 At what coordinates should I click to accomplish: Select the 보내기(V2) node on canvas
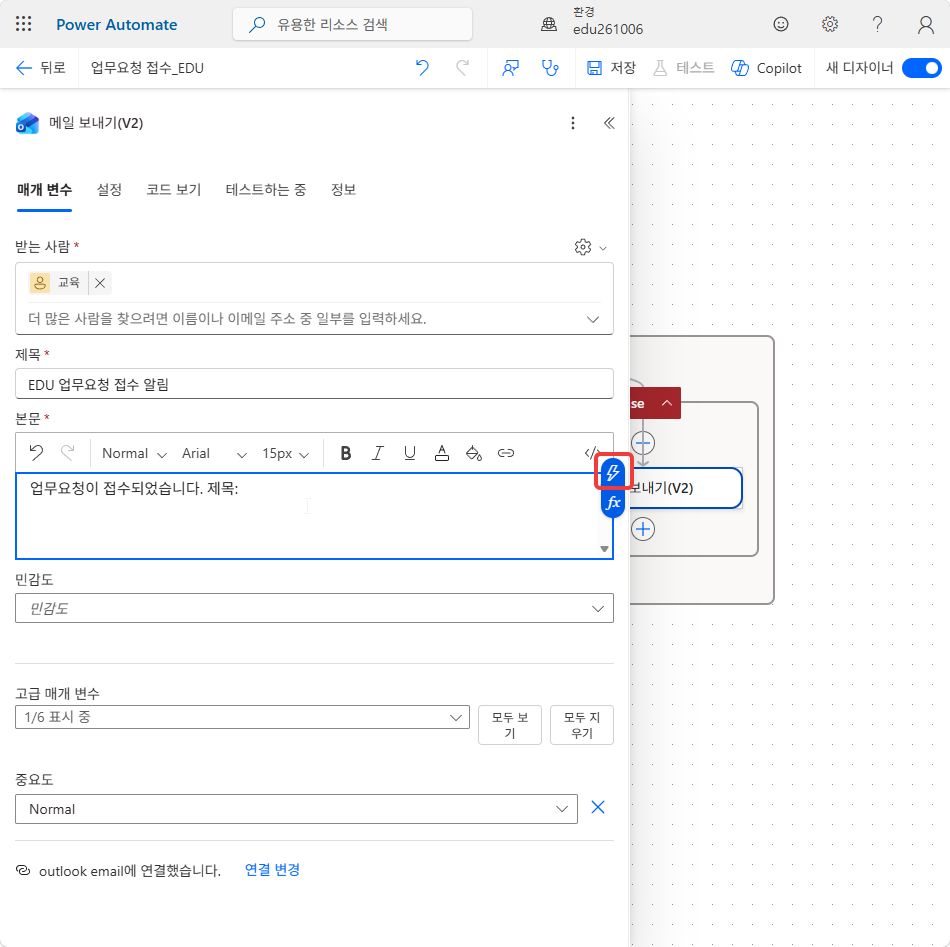click(685, 488)
